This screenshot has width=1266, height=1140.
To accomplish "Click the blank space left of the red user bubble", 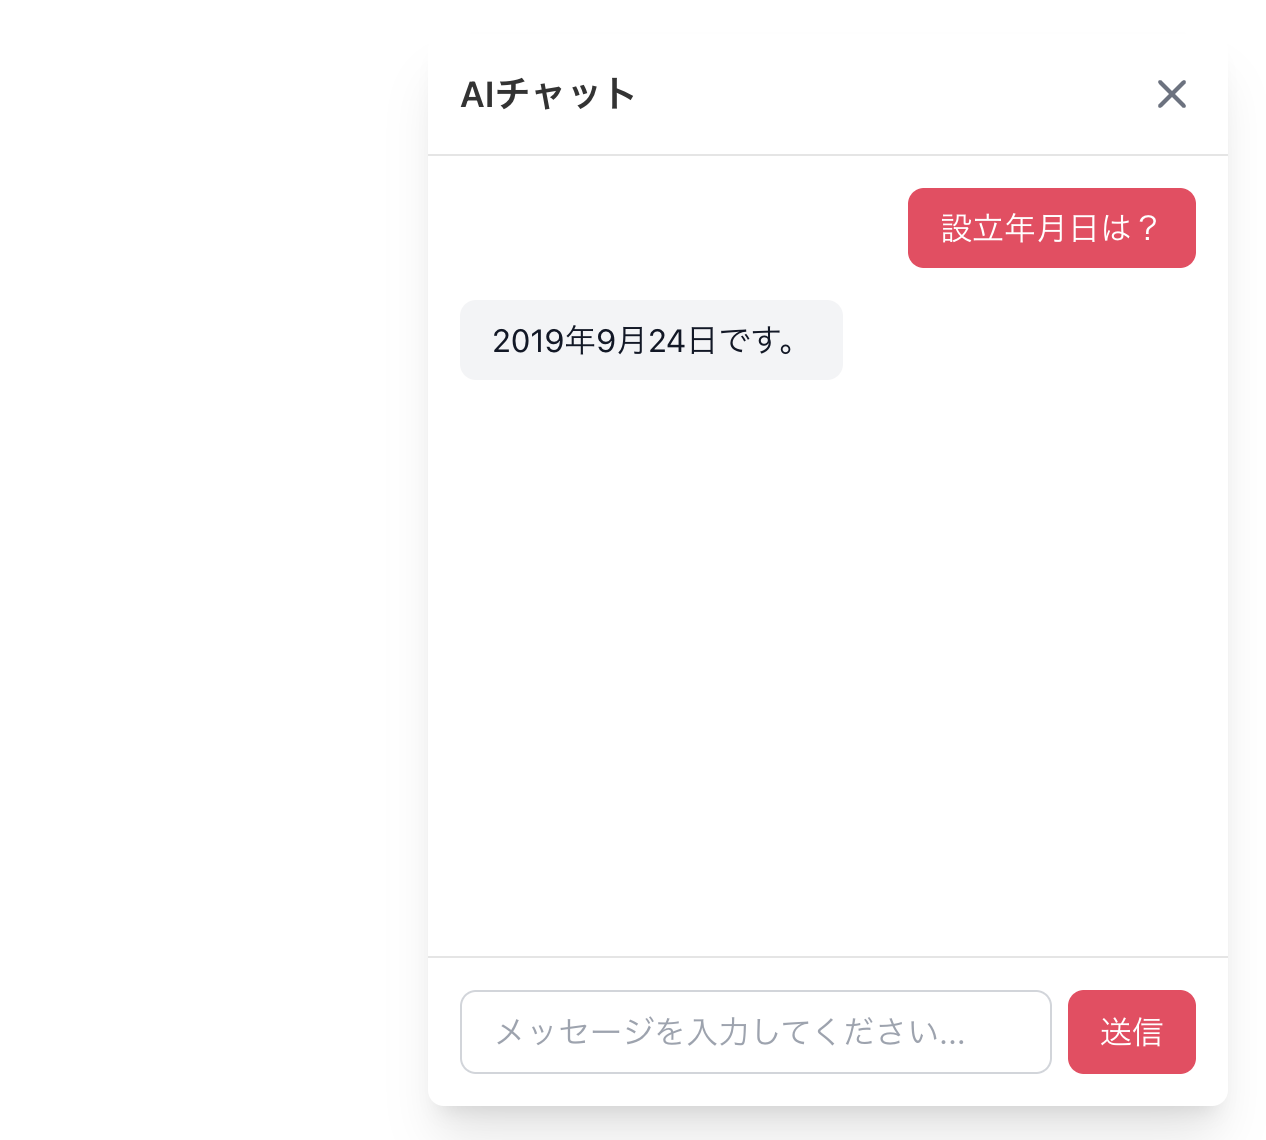I will (x=680, y=228).
